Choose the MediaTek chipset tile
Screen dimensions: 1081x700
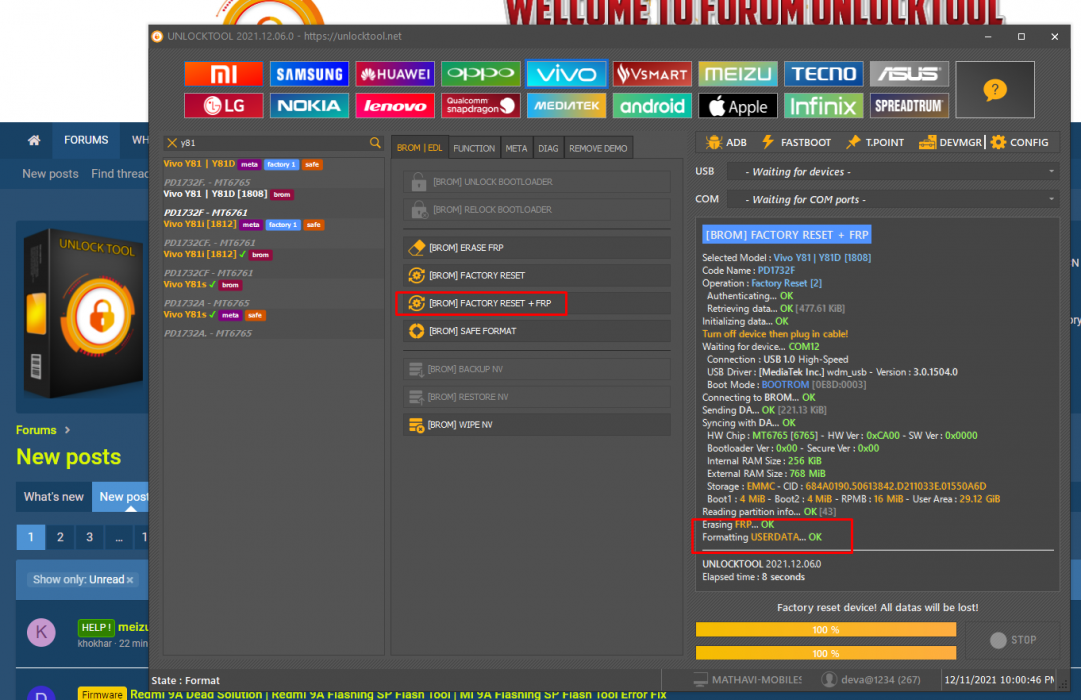coord(566,106)
